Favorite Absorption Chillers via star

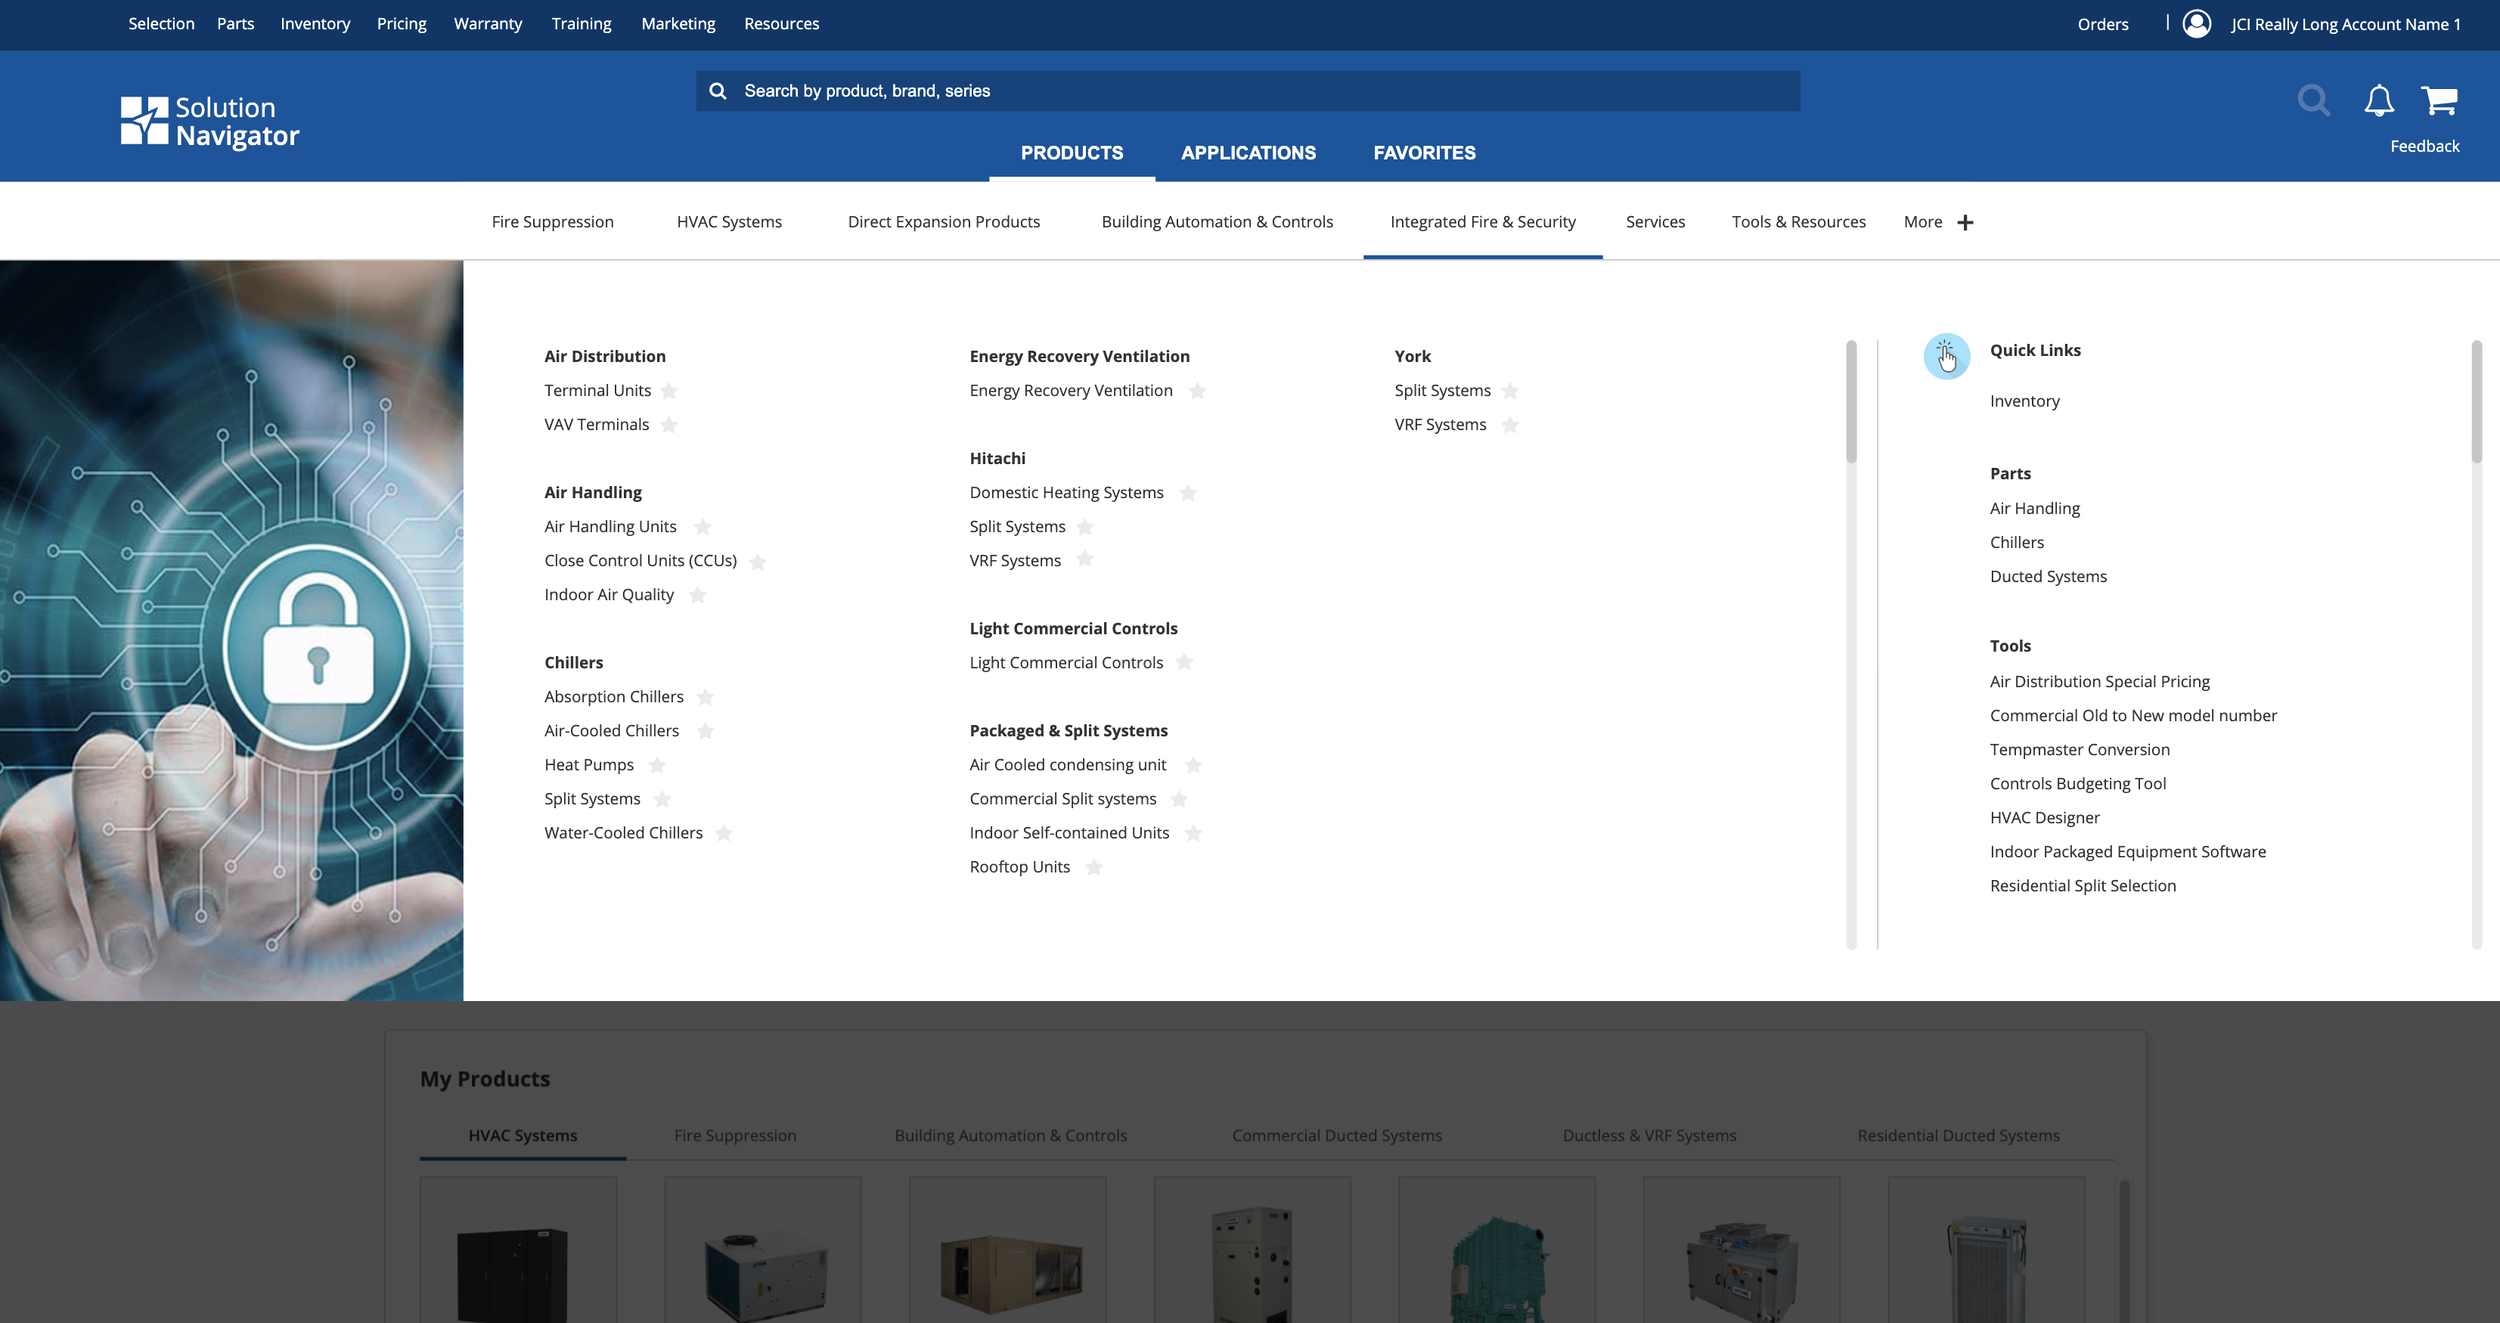[706, 697]
